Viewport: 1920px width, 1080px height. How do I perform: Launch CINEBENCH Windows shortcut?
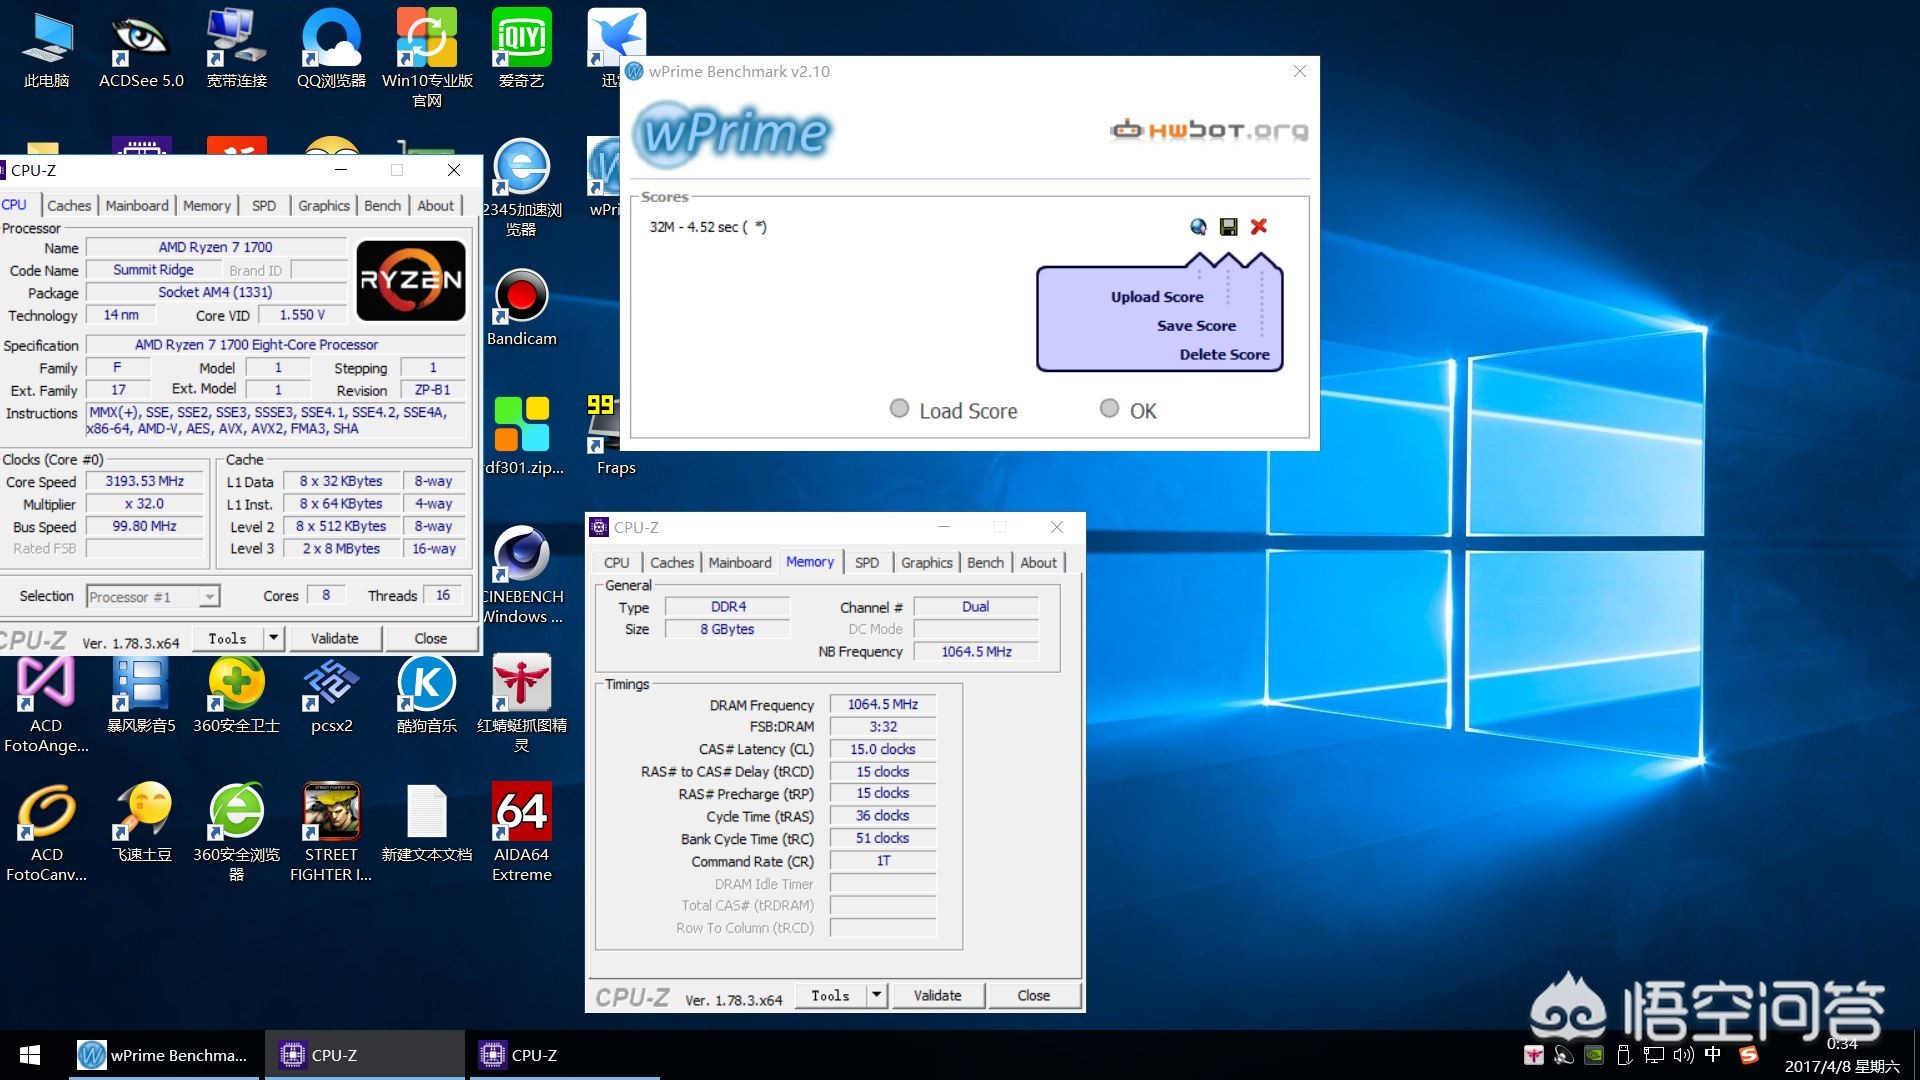521,575
